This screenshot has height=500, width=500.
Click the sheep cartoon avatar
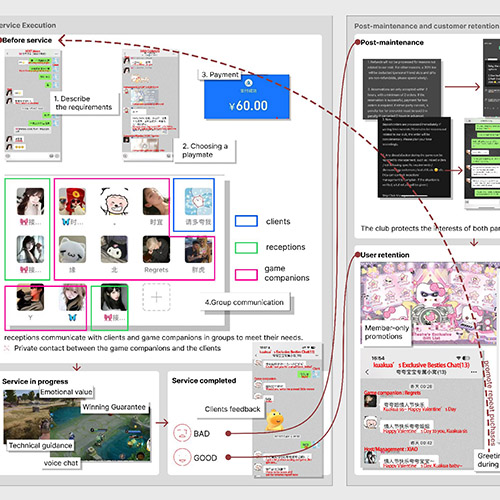[114, 201]
